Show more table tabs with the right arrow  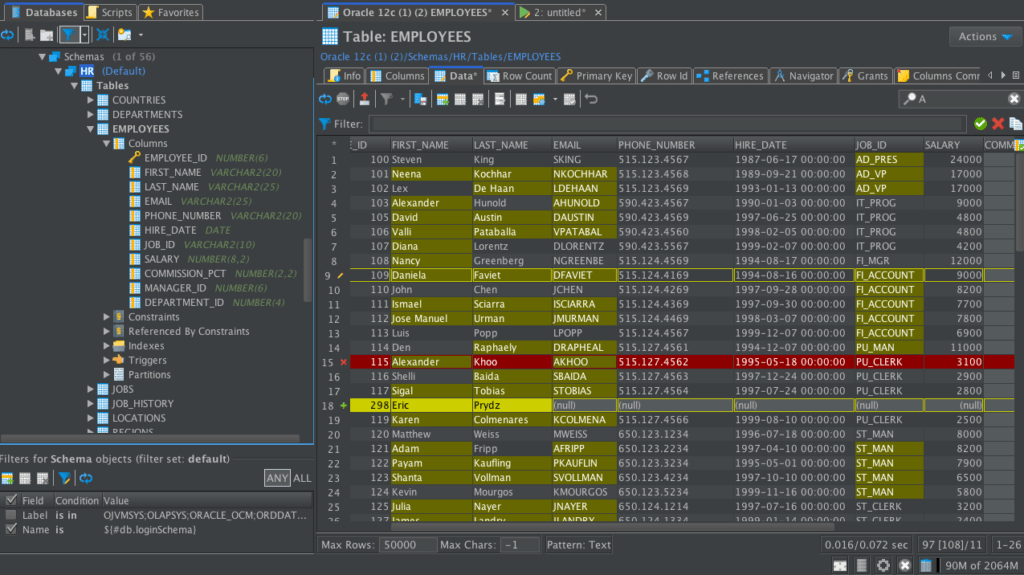[x=1003, y=76]
